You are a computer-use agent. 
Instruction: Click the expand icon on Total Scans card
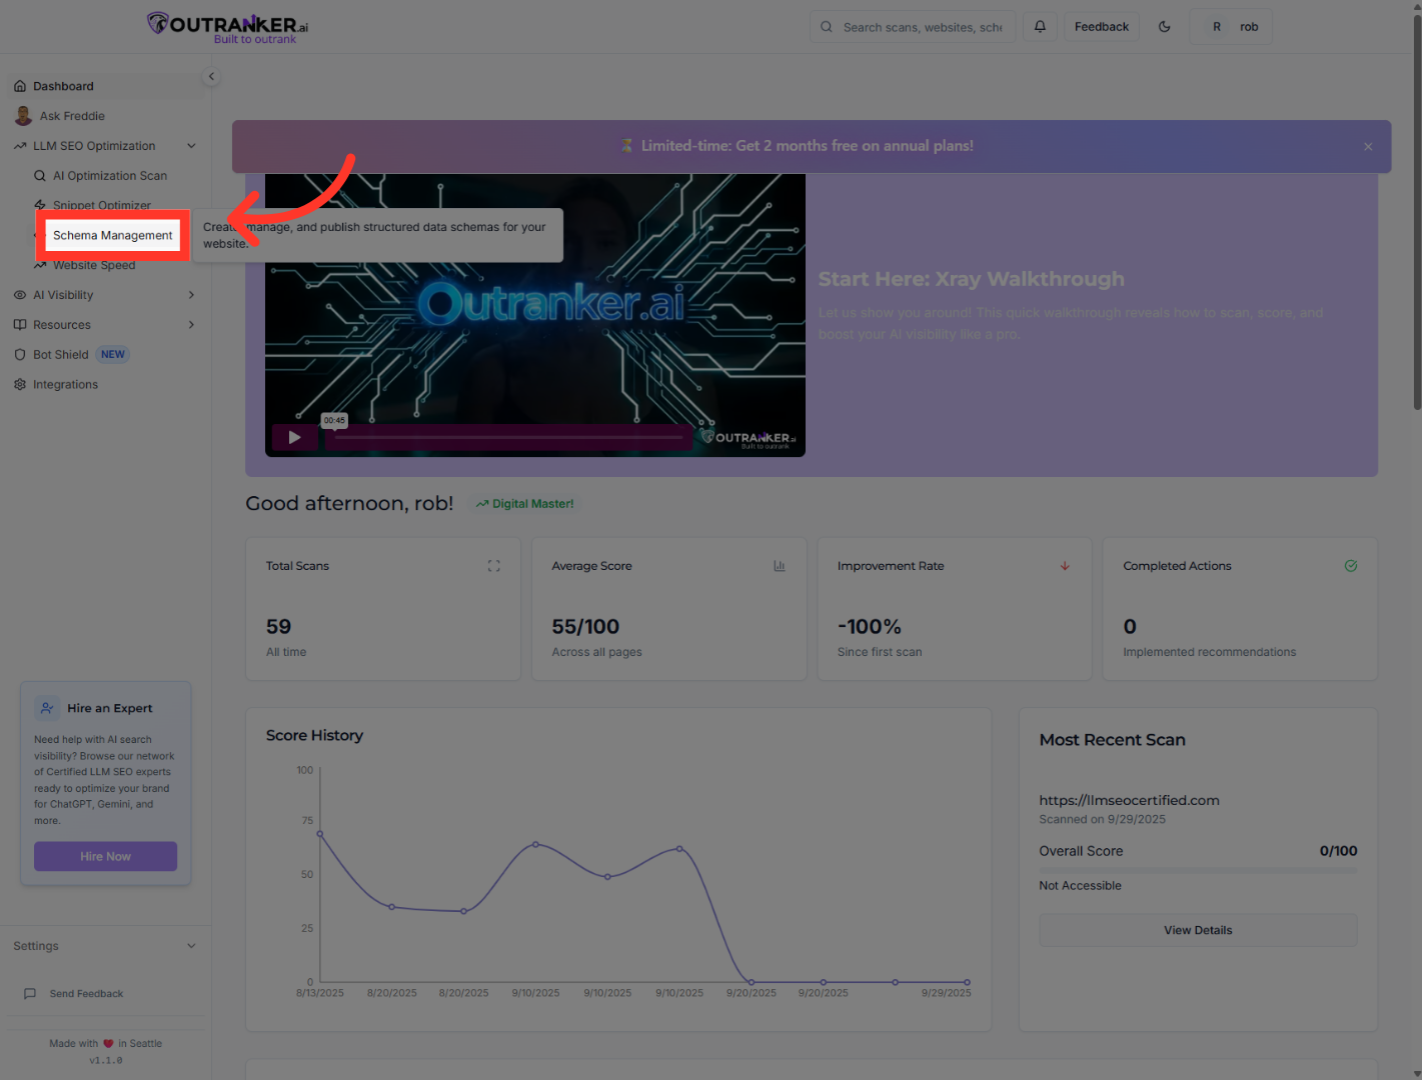(494, 566)
